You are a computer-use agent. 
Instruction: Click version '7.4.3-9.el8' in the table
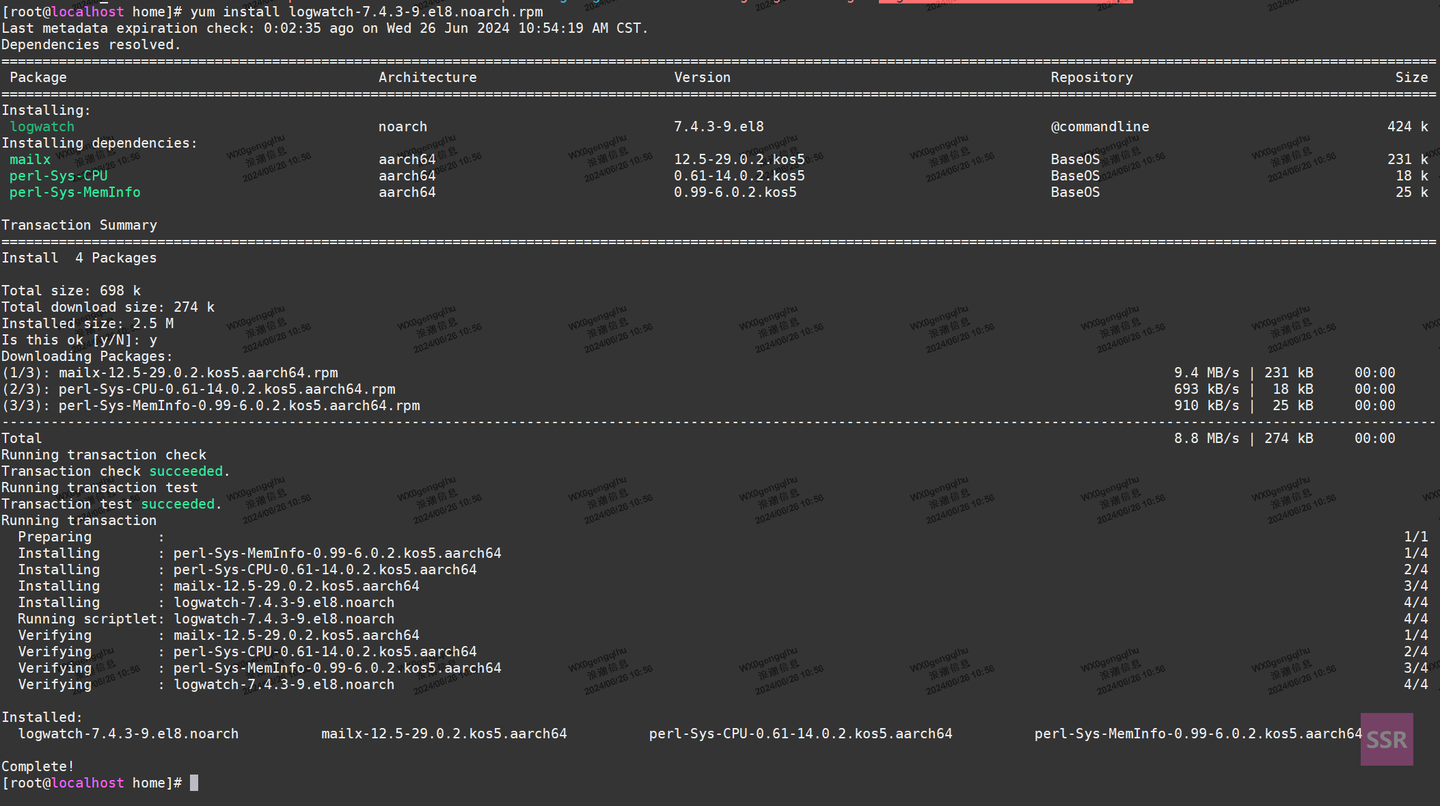coord(719,127)
